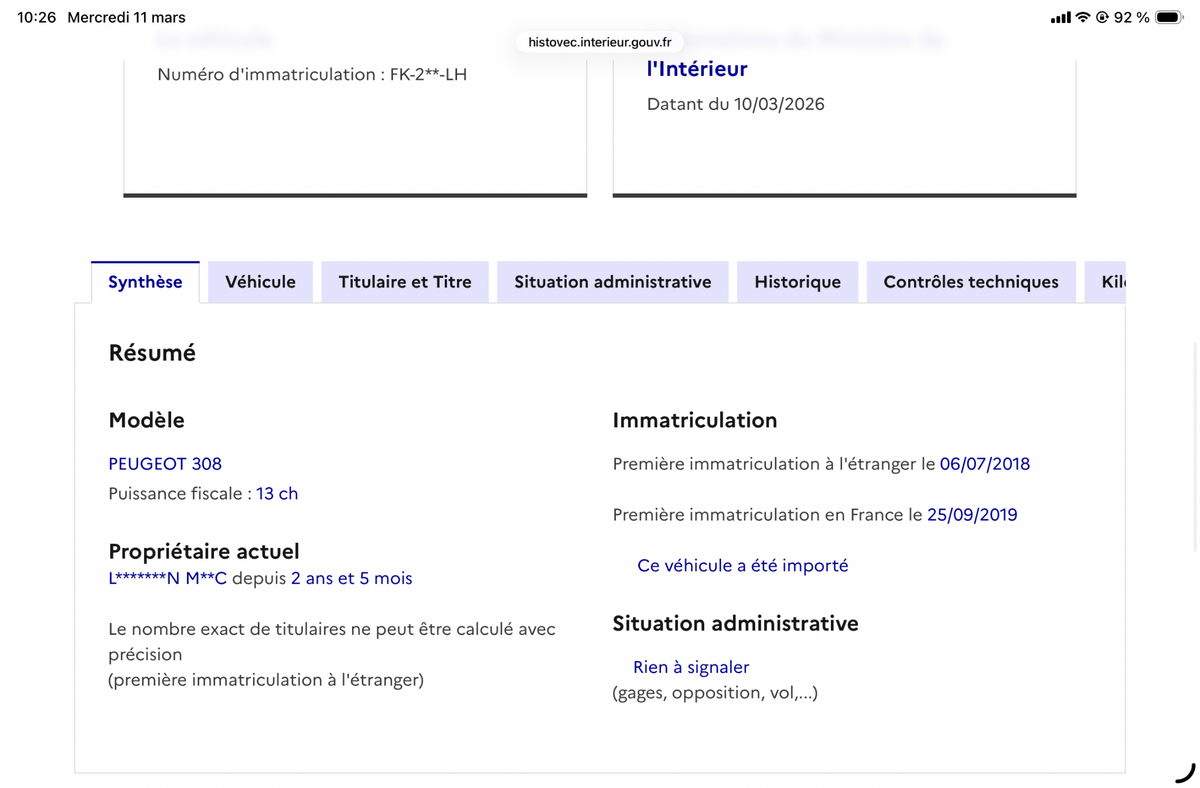Tap the corner swipe arc indicator
1200x788 pixels.
pyautogui.click(x=1186, y=773)
